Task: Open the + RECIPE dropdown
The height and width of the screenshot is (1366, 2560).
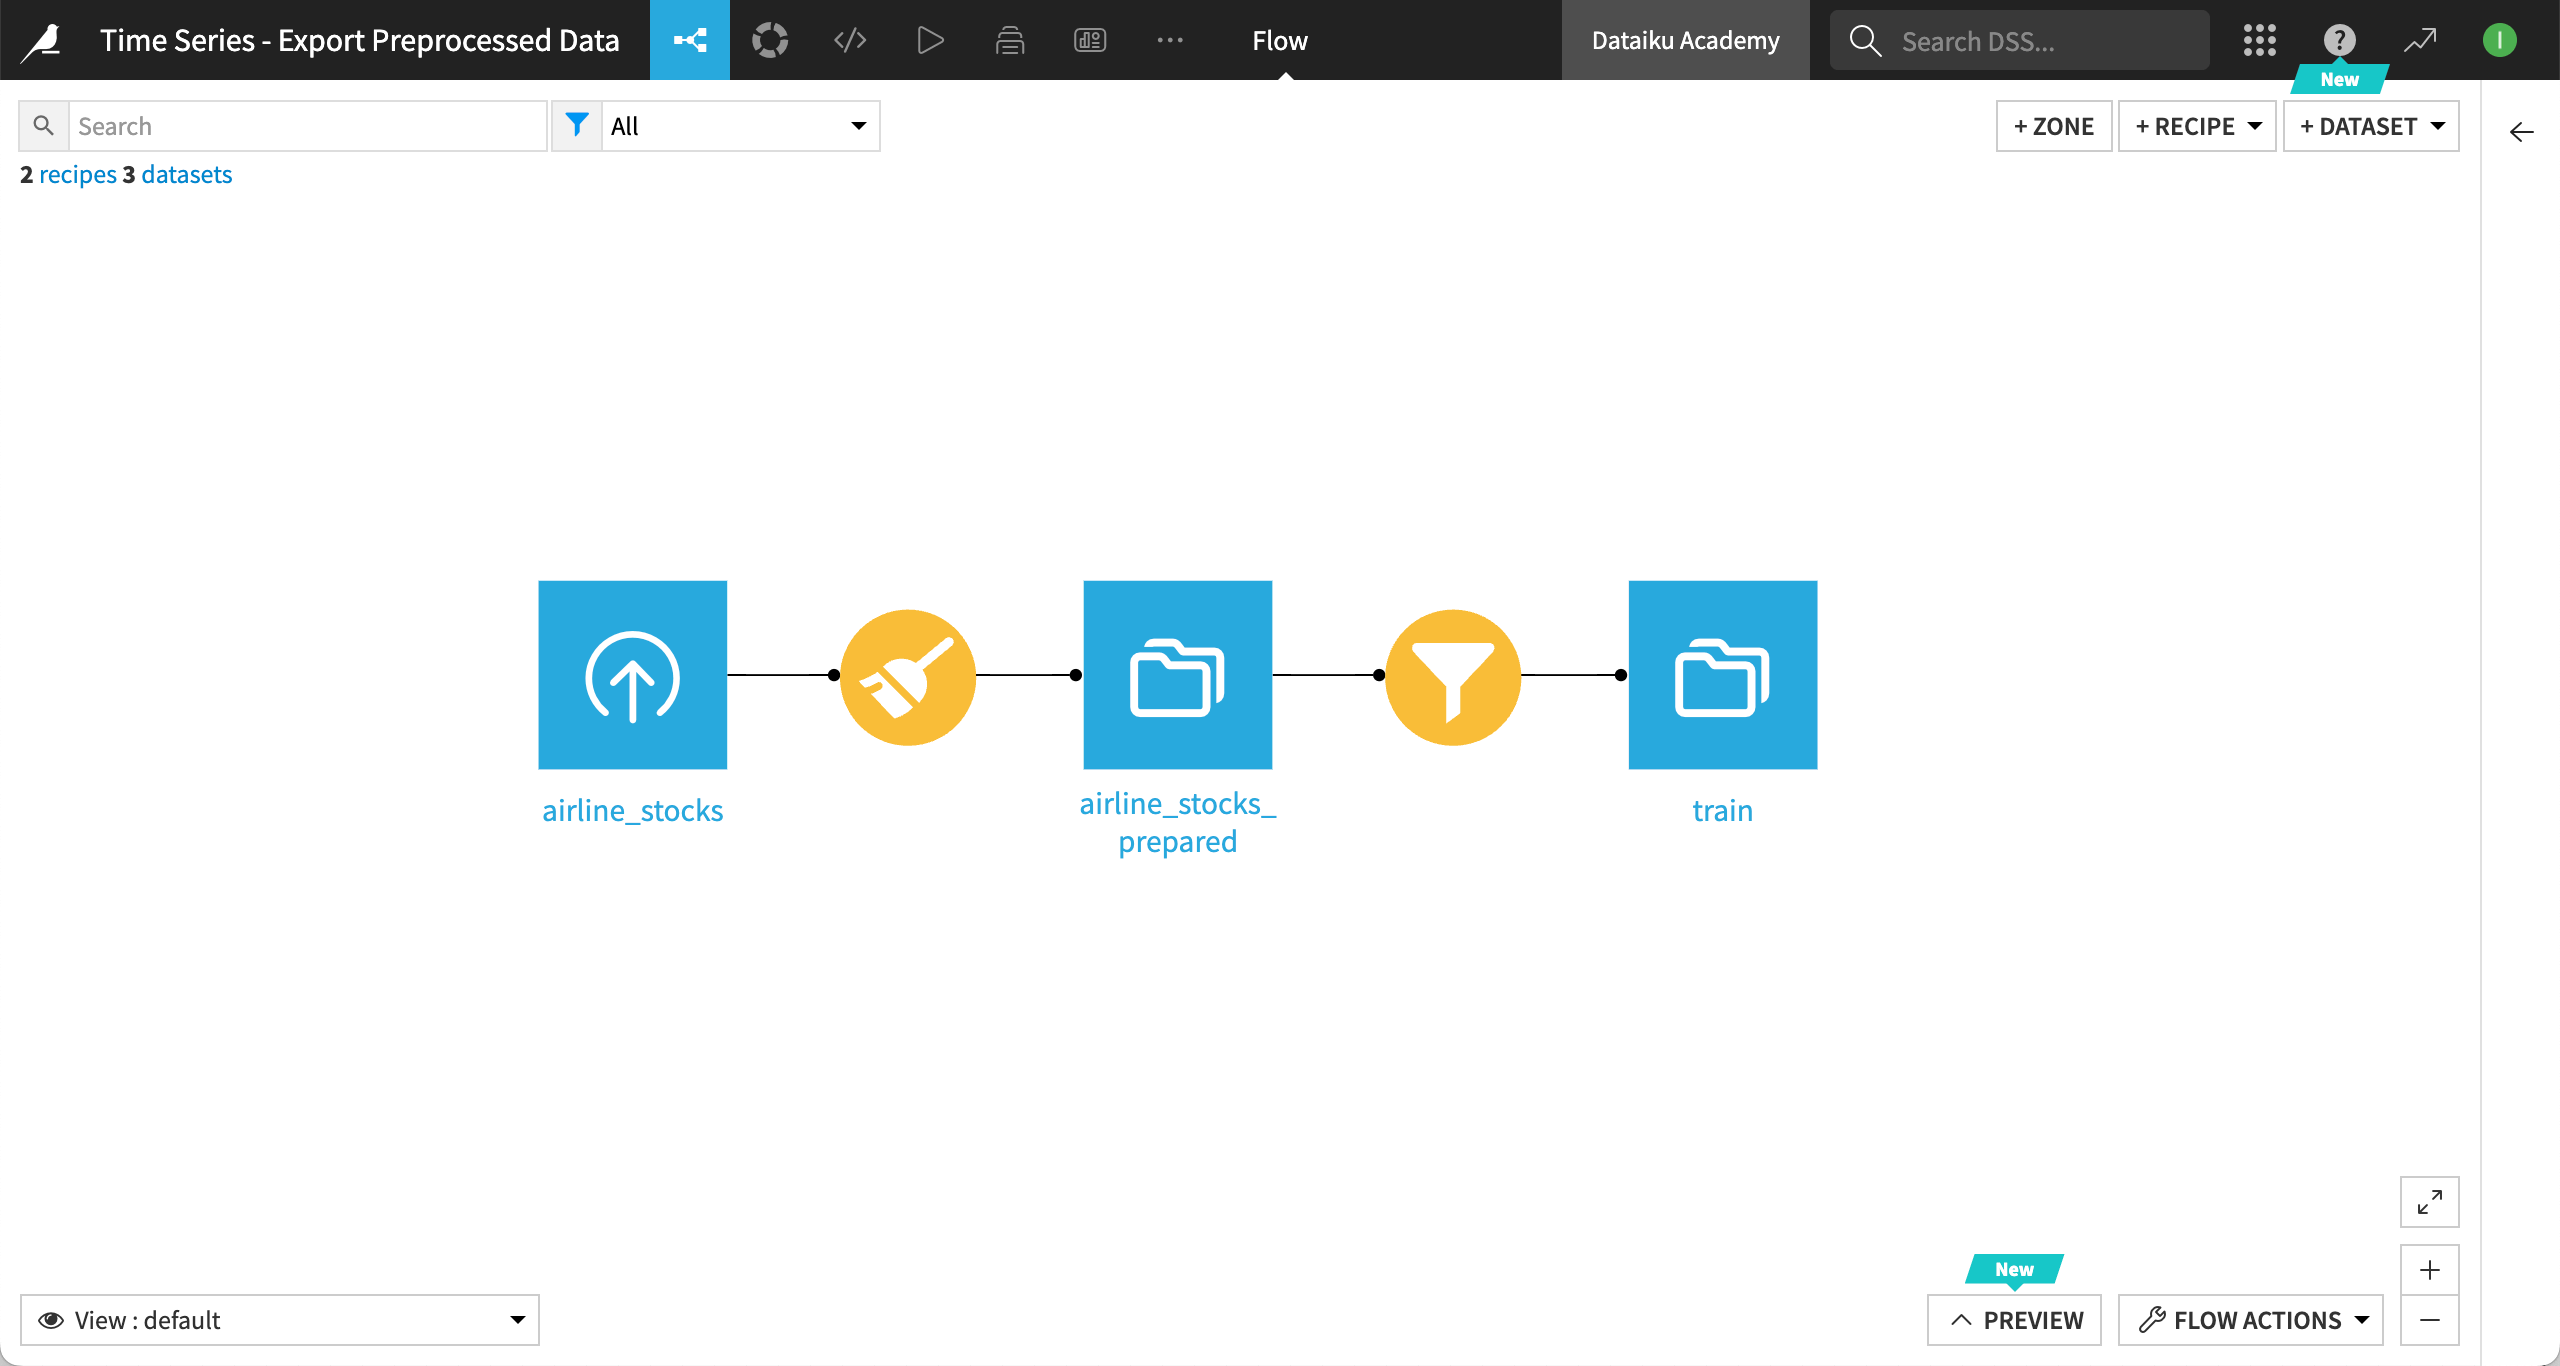Action: [x=2197, y=126]
